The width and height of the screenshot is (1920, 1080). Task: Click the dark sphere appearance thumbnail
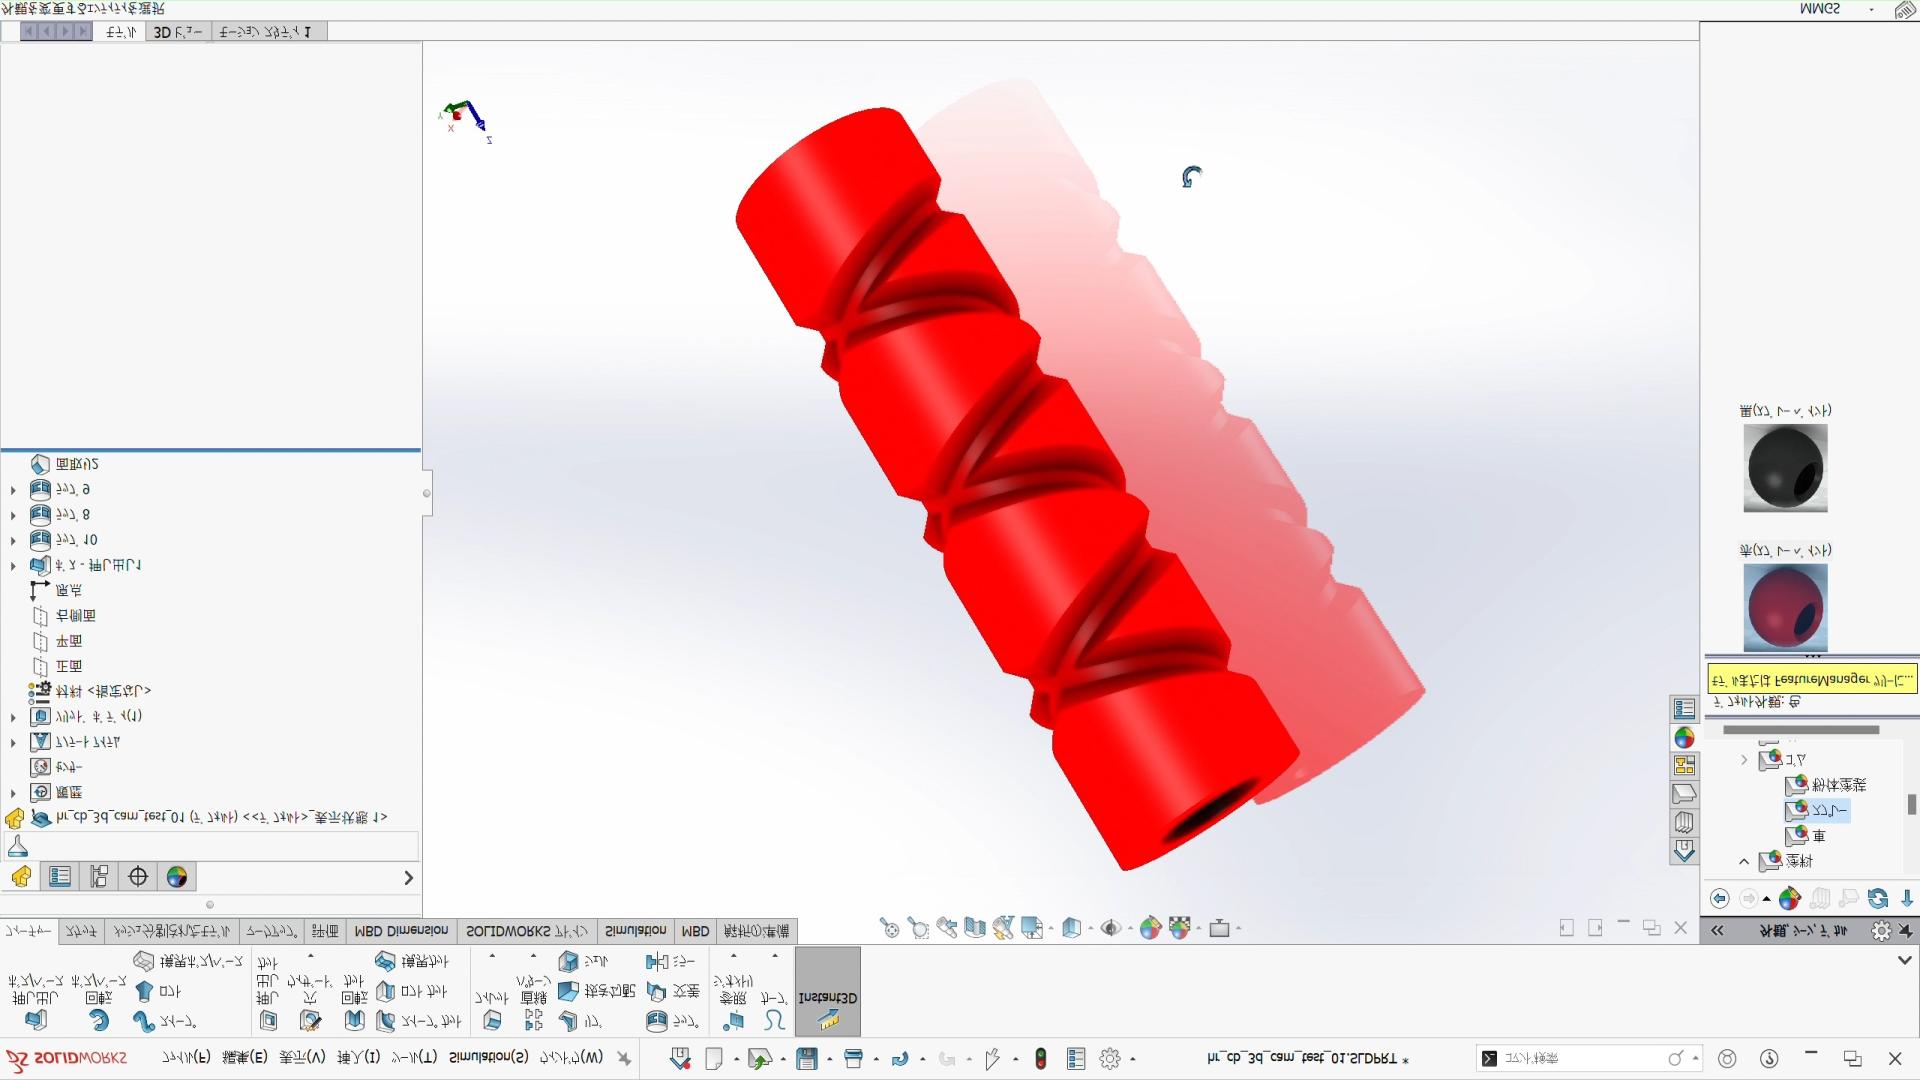tap(1785, 468)
